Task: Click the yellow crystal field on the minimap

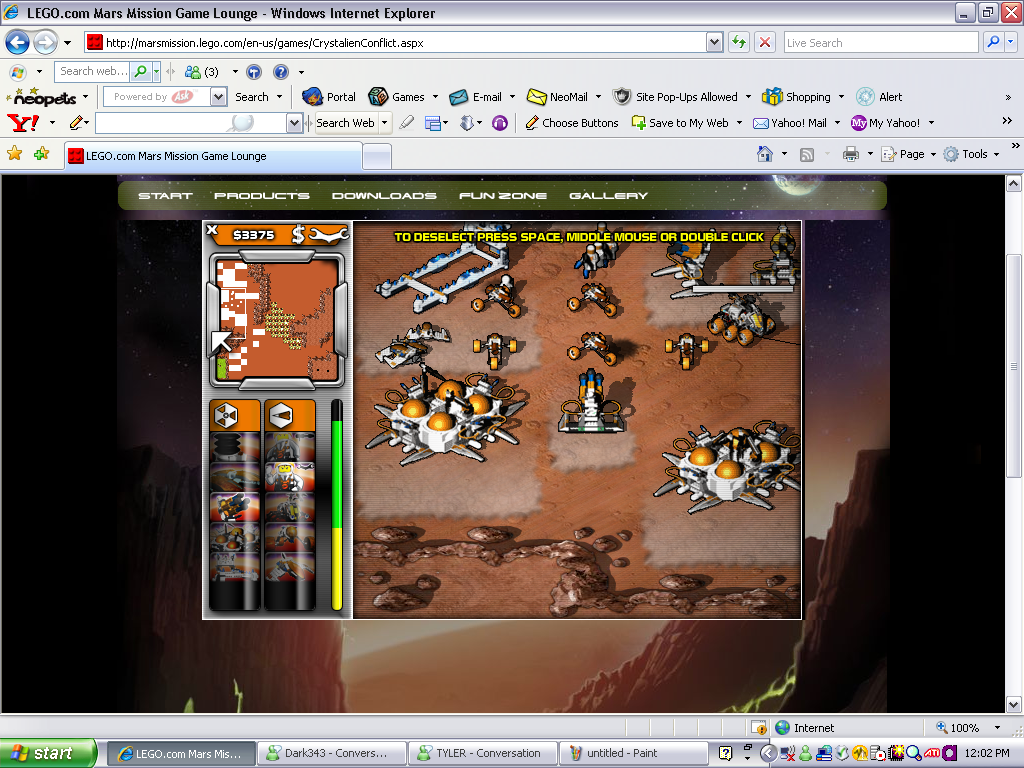Action: pos(283,325)
